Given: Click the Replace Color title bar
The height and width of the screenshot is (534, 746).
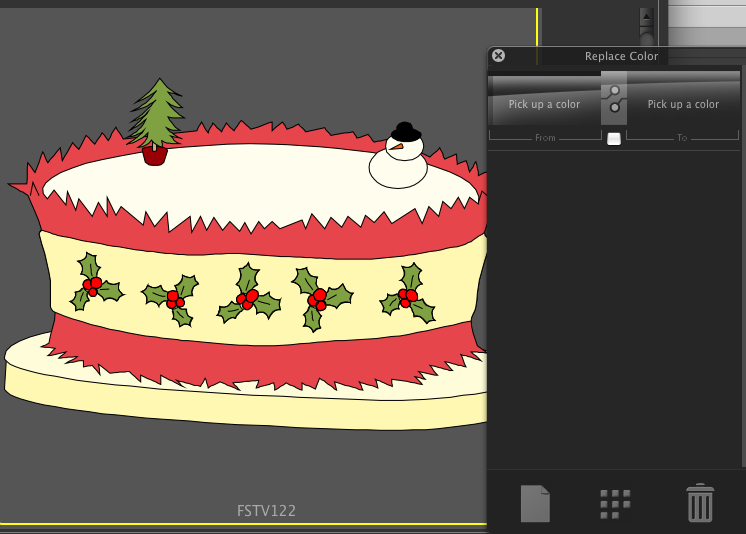Looking at the screenshot, I should tap(621, 56).
